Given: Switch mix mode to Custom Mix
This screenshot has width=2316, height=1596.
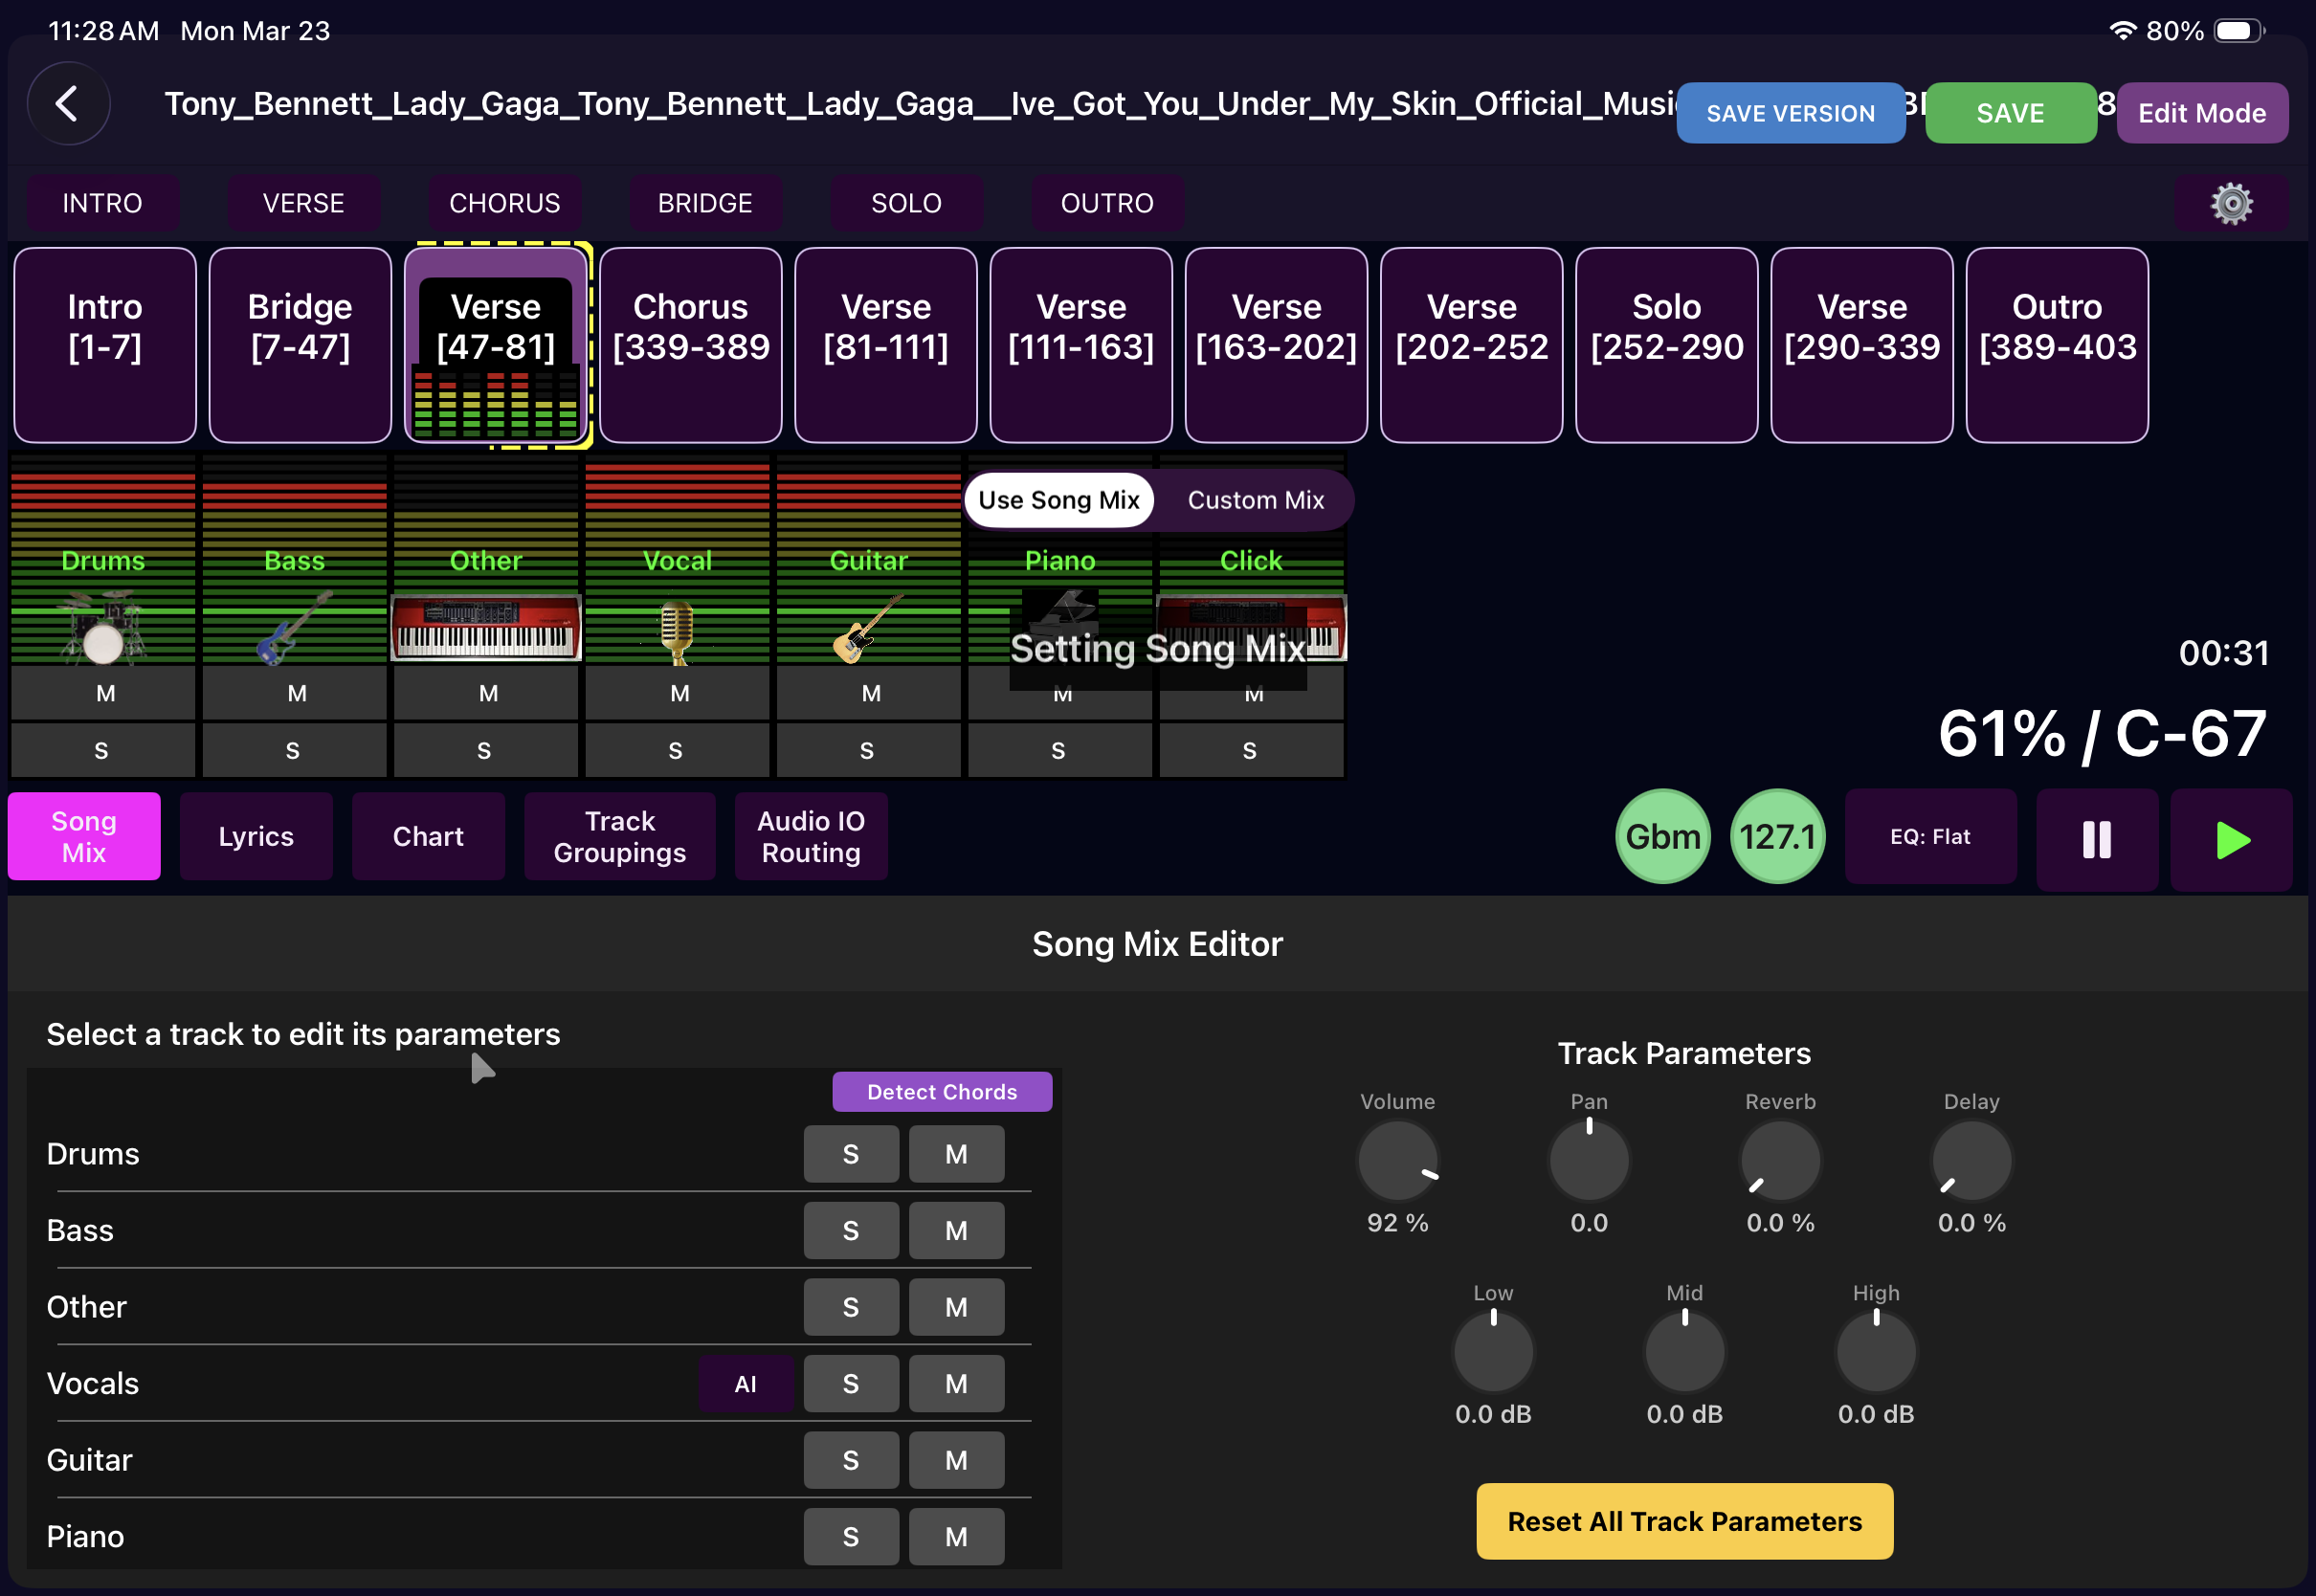Looking at the screenshot, I should coord(1253,500).
